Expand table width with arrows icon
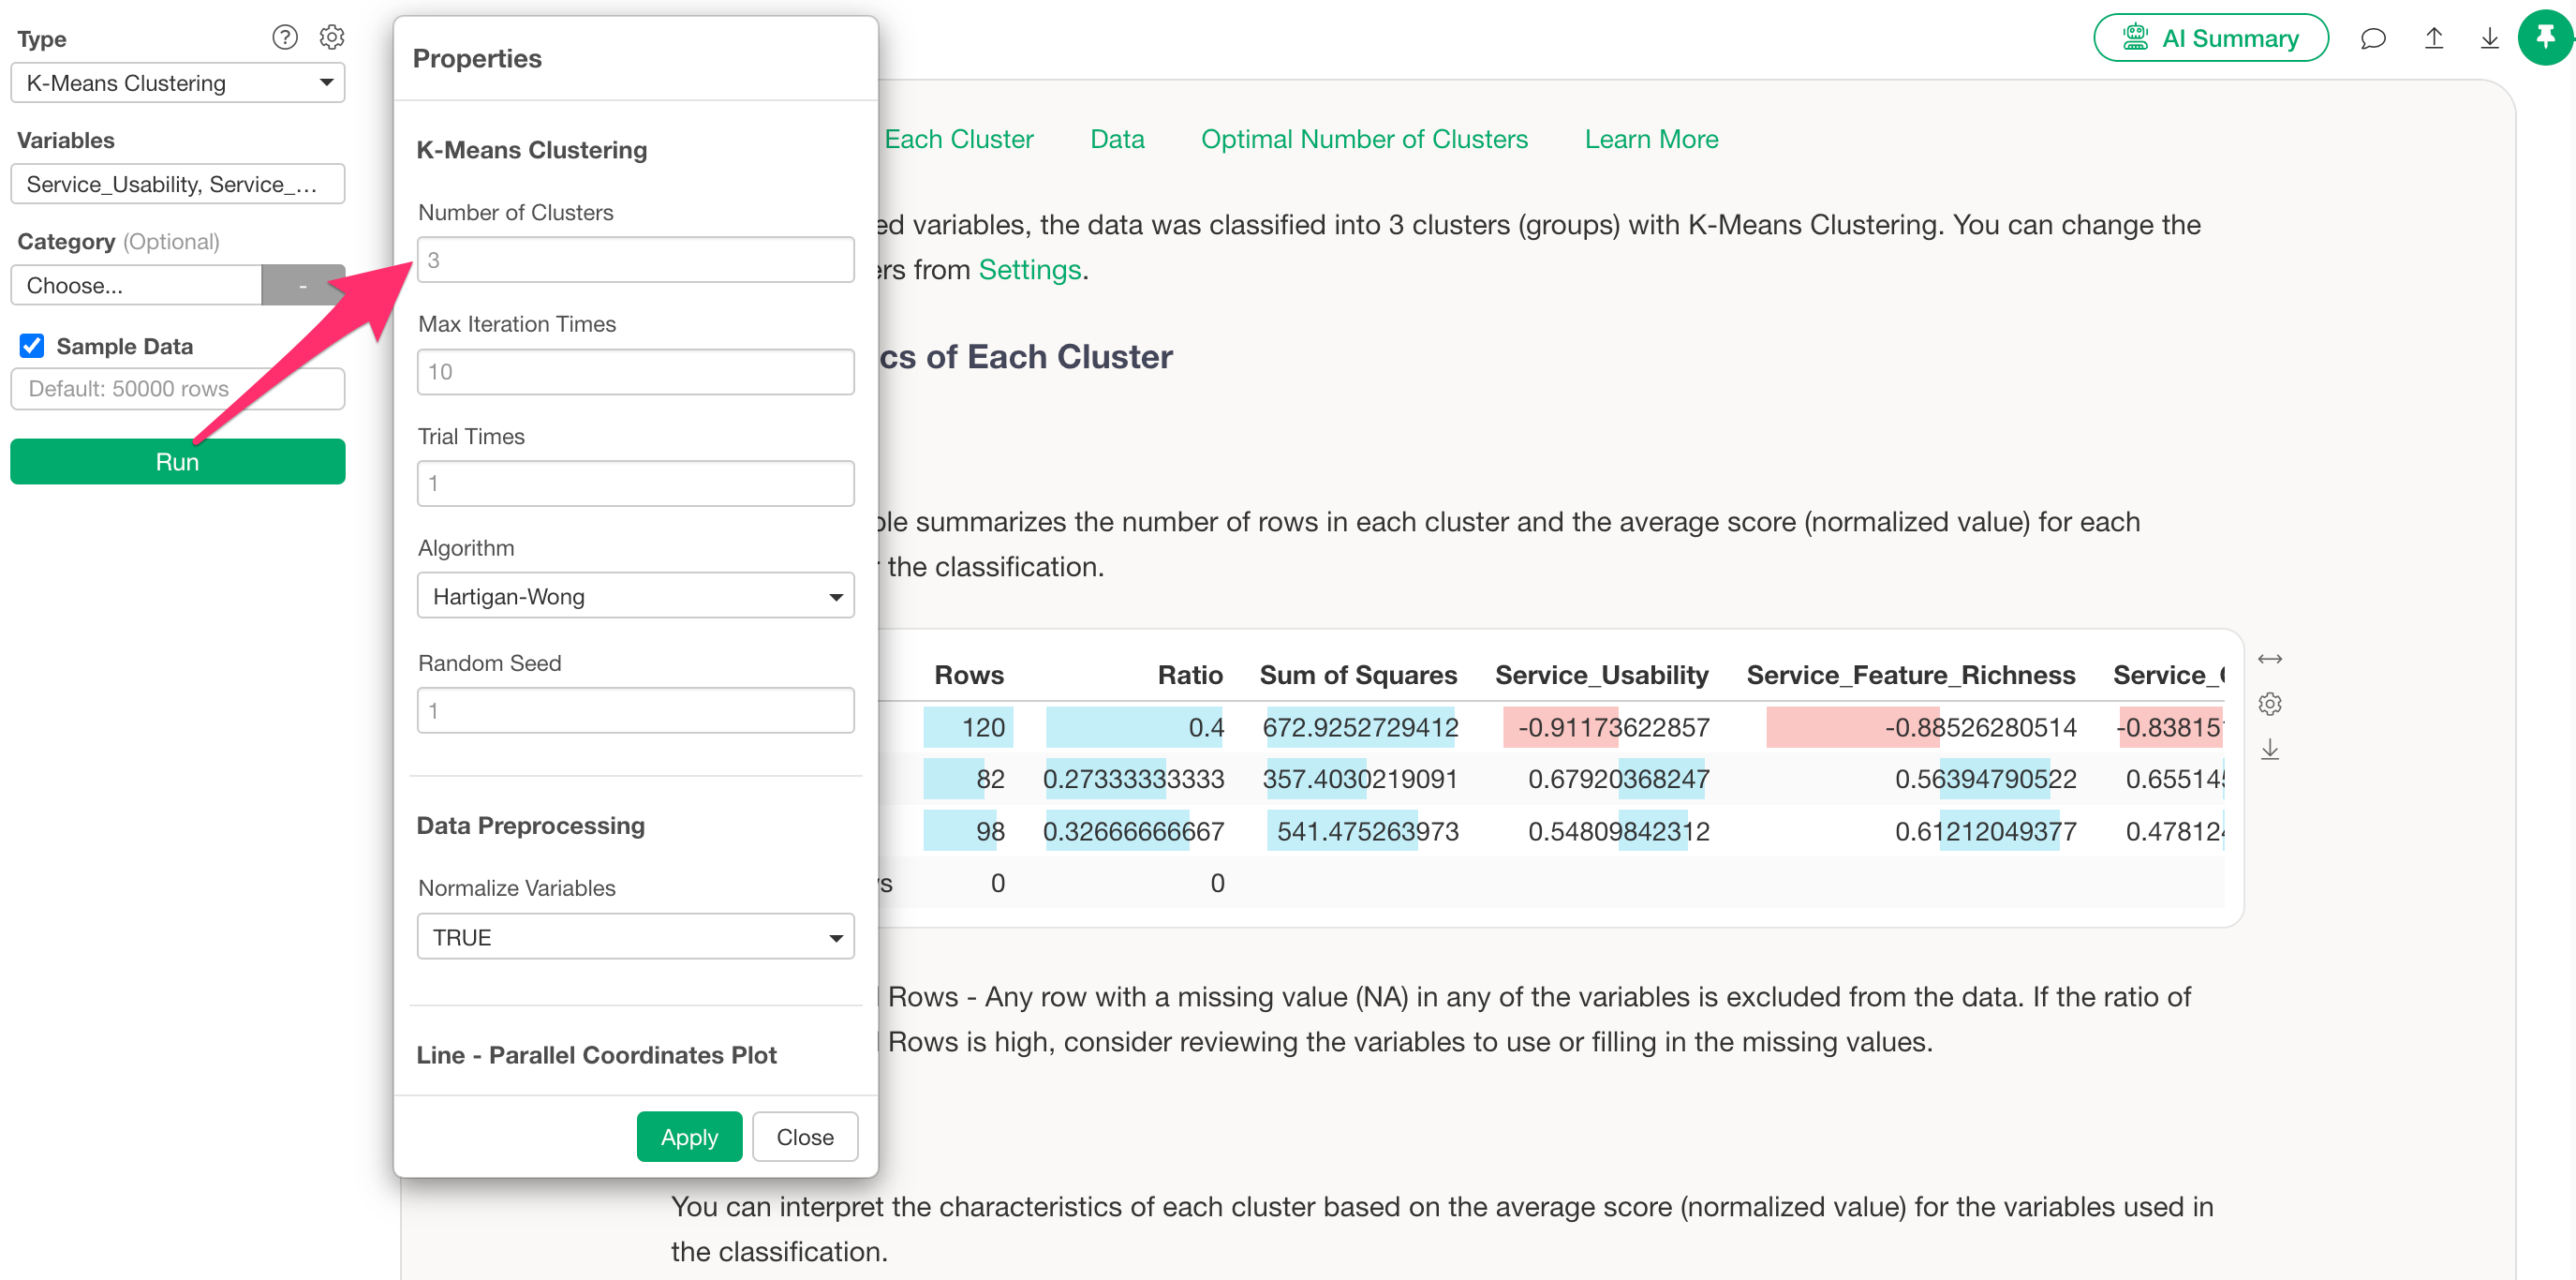 [x=2269, y=659]
